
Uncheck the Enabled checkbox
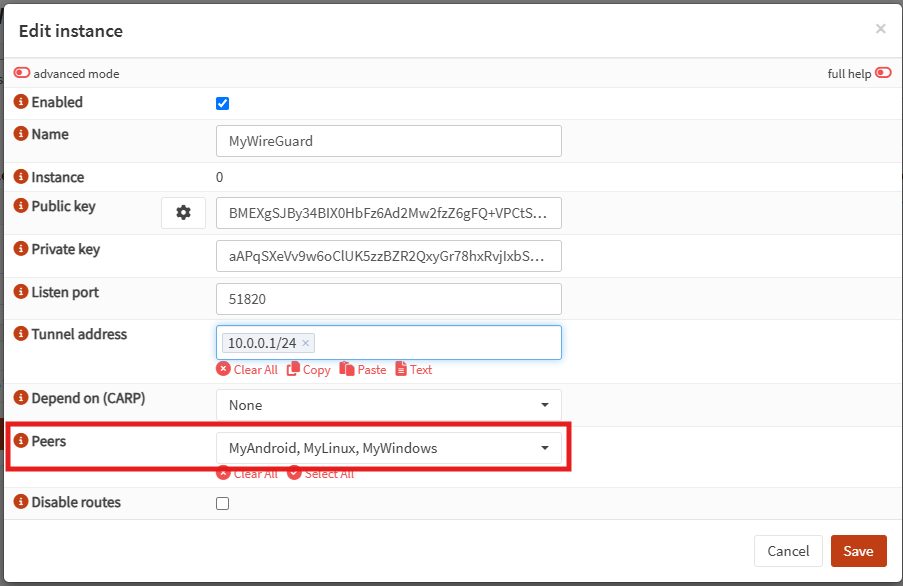[x=223, y=103]
